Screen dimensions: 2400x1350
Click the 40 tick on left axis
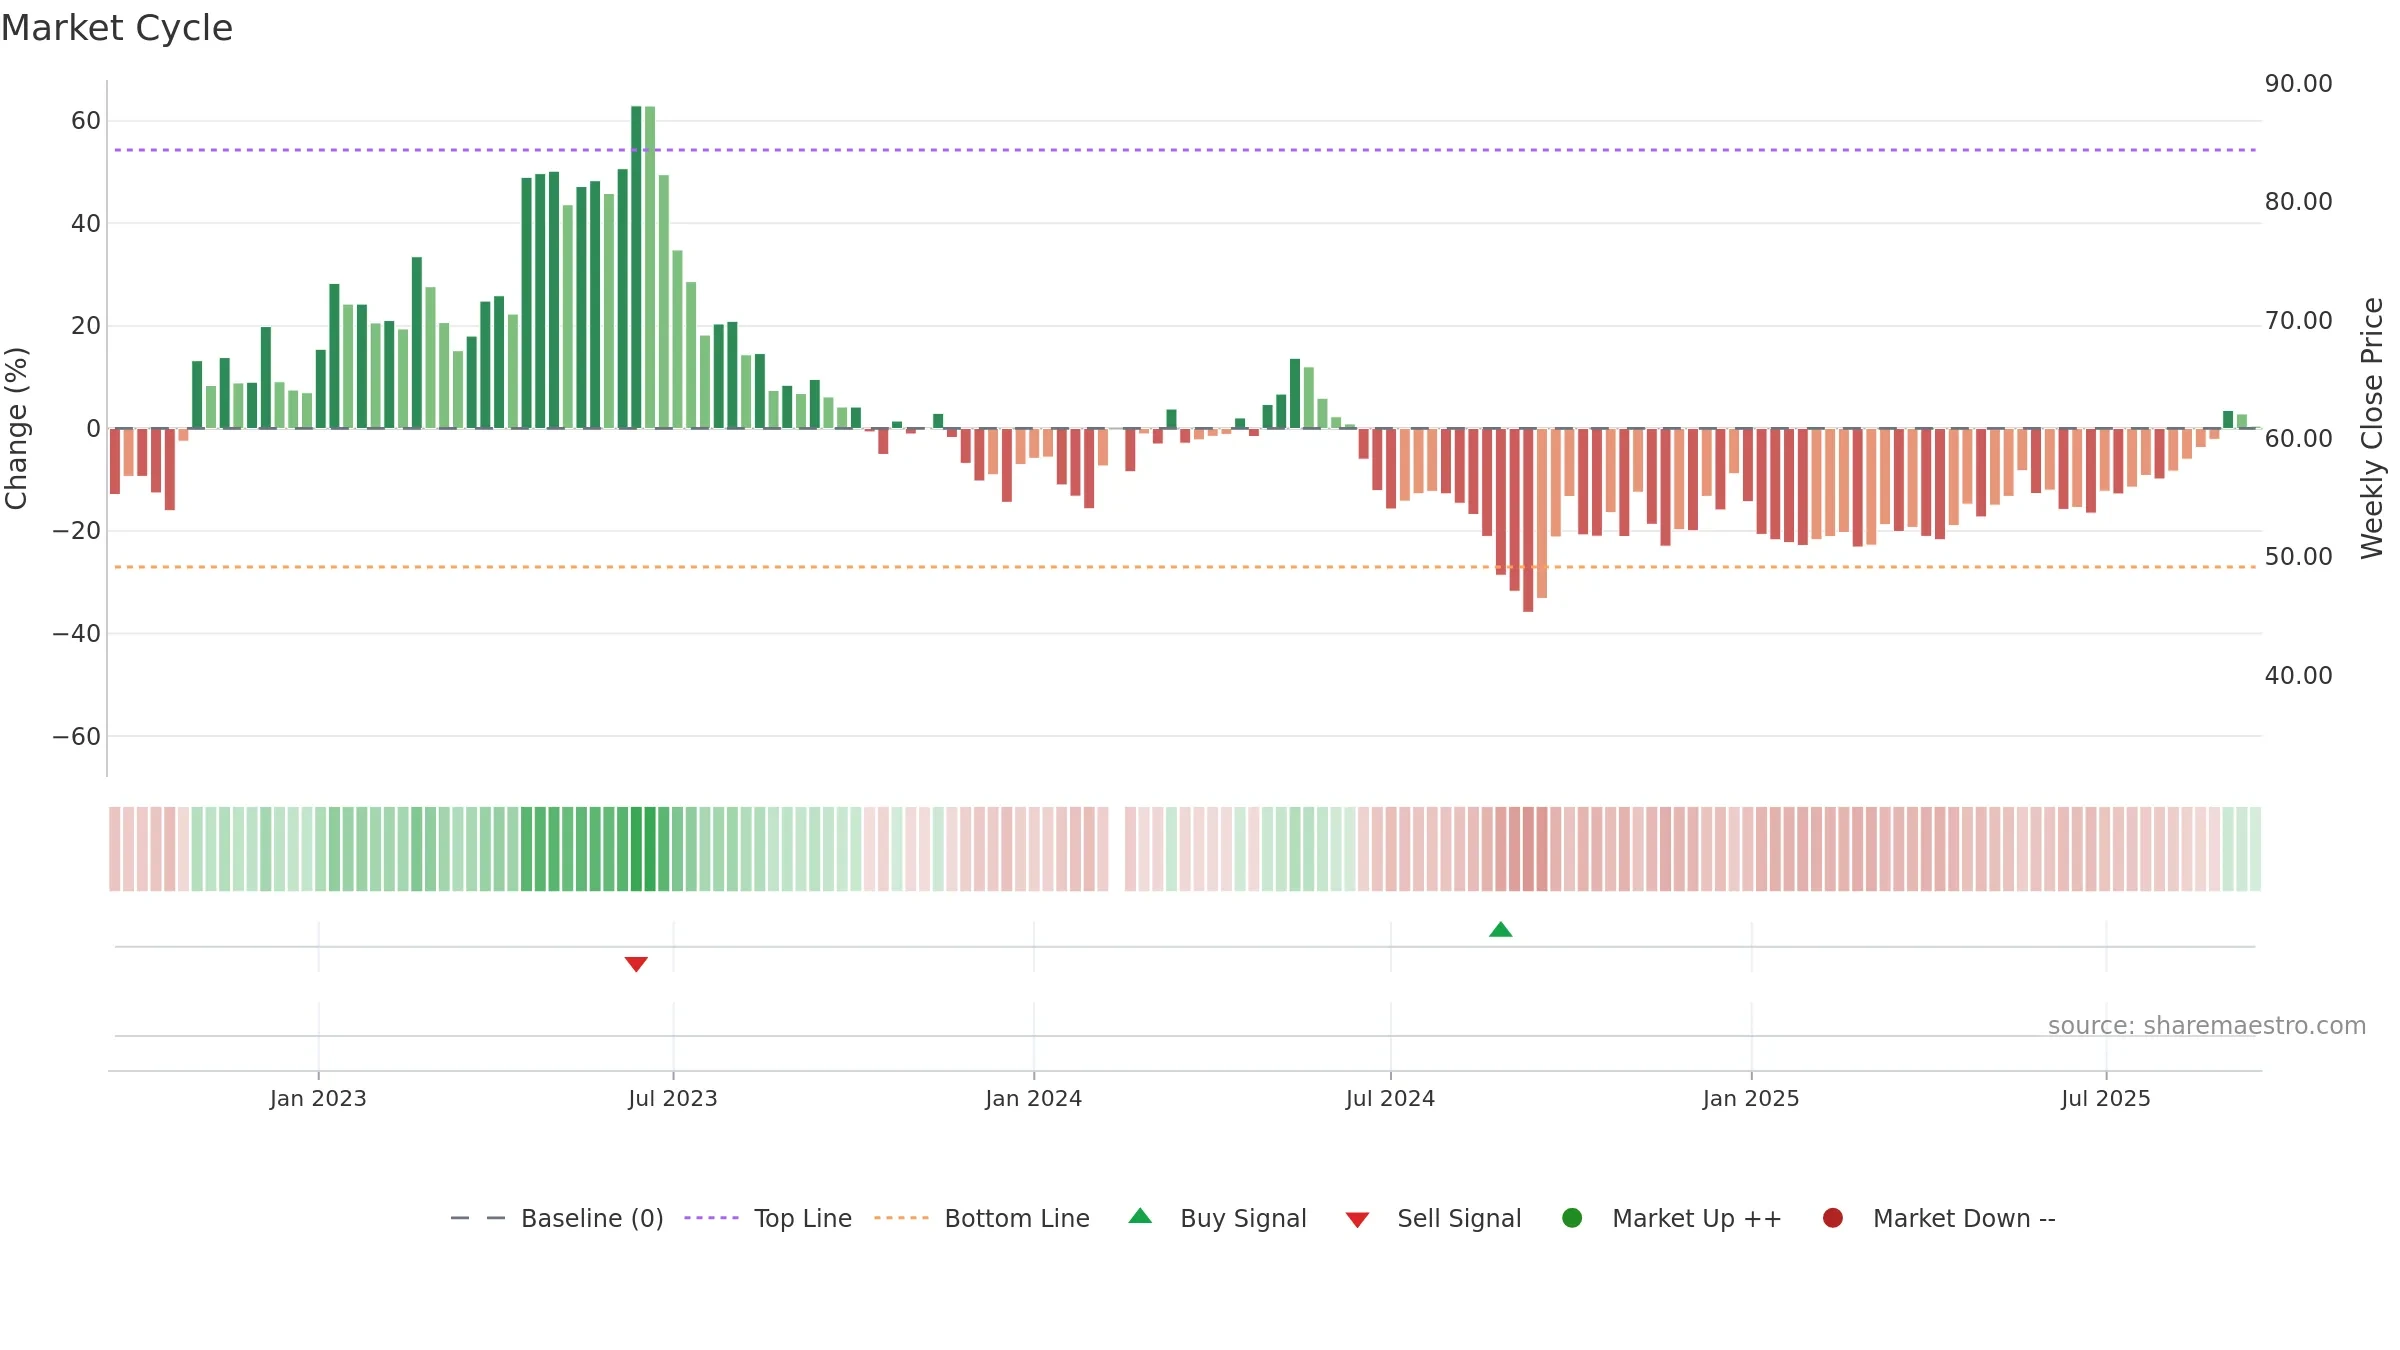click(x=86, y=224)
